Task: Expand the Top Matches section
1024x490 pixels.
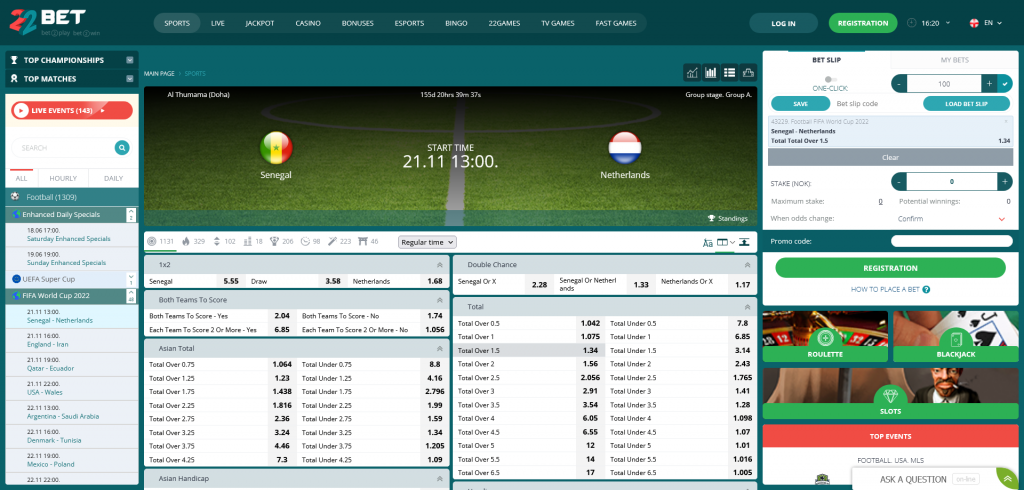Action: 131,78
